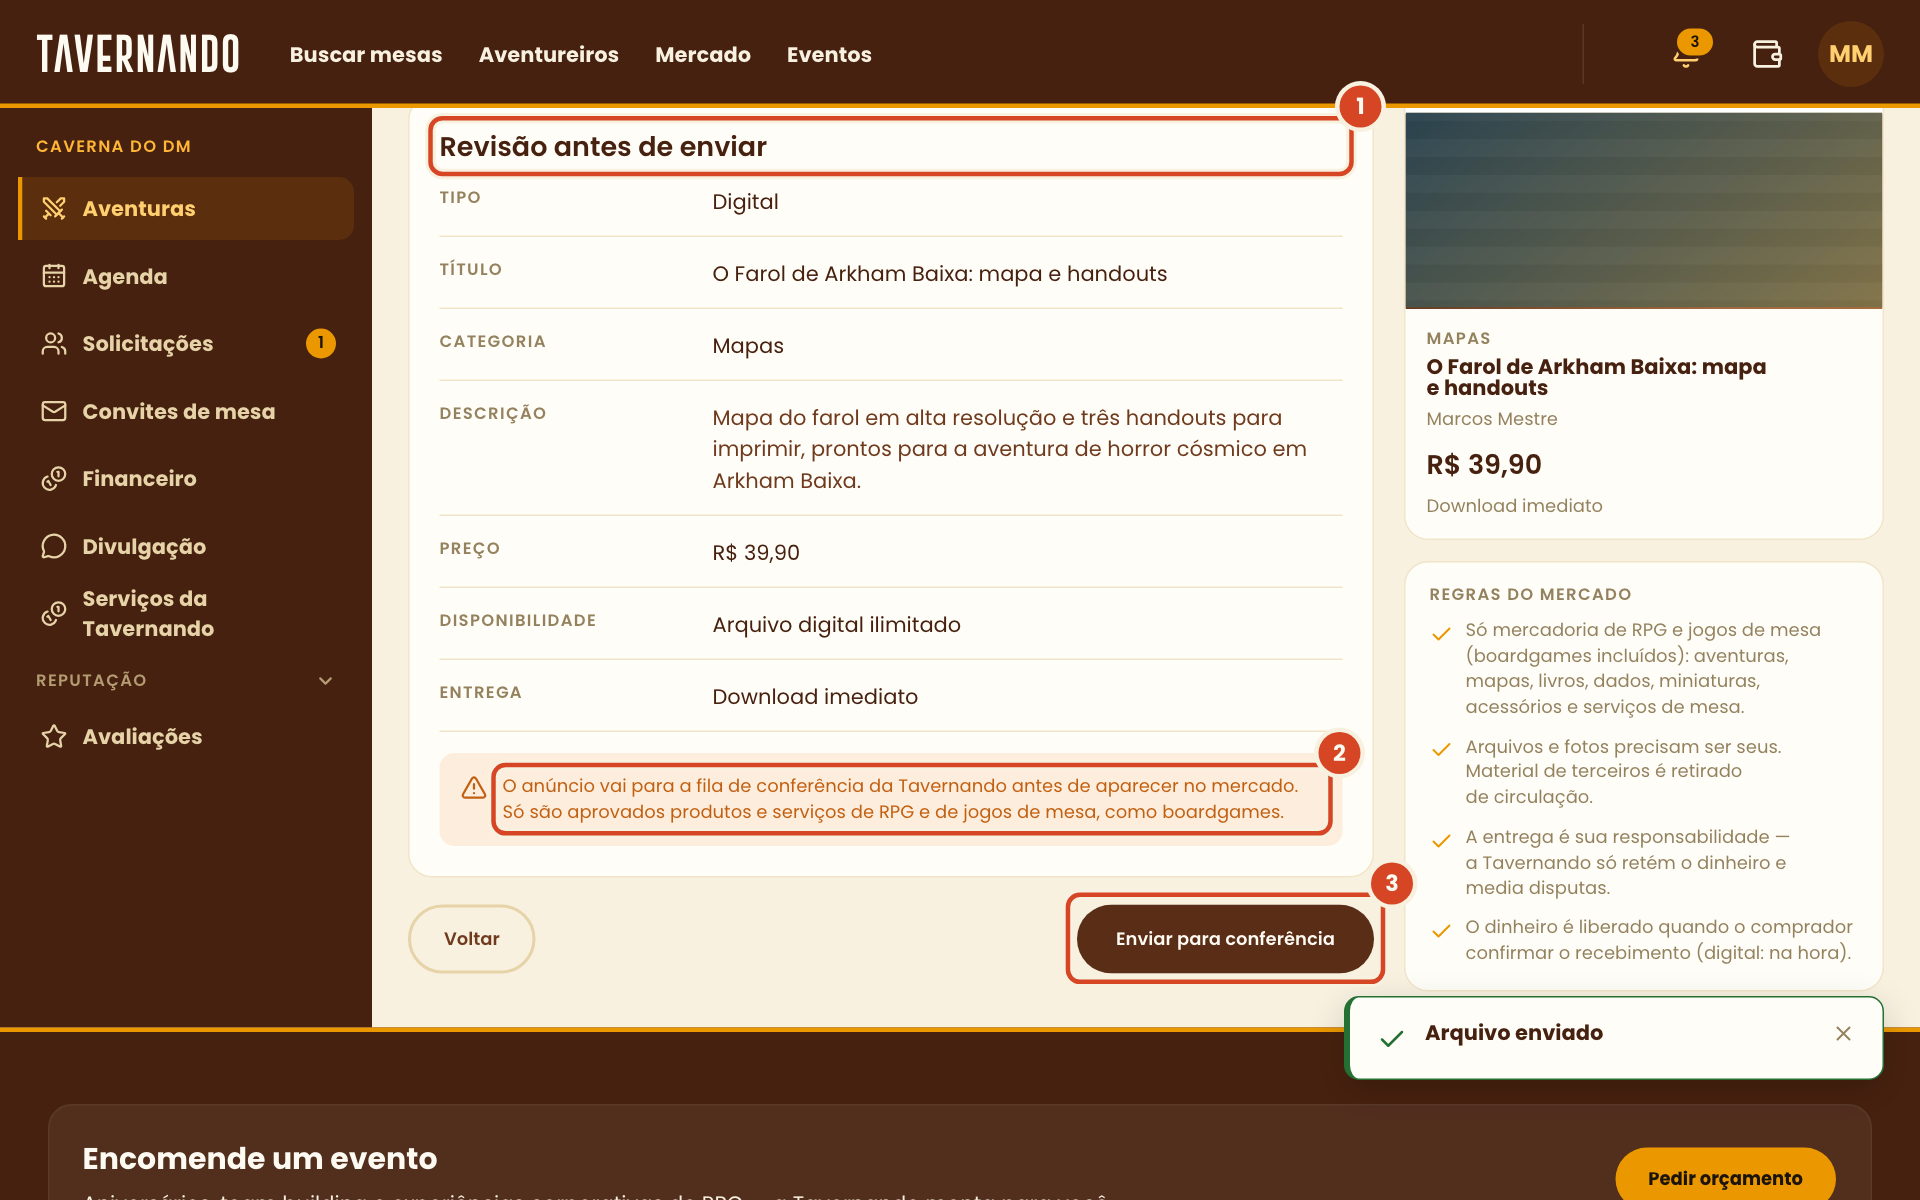Open Divulgação in the sidebar
1920x1200 pixels.
pos(186,546)
